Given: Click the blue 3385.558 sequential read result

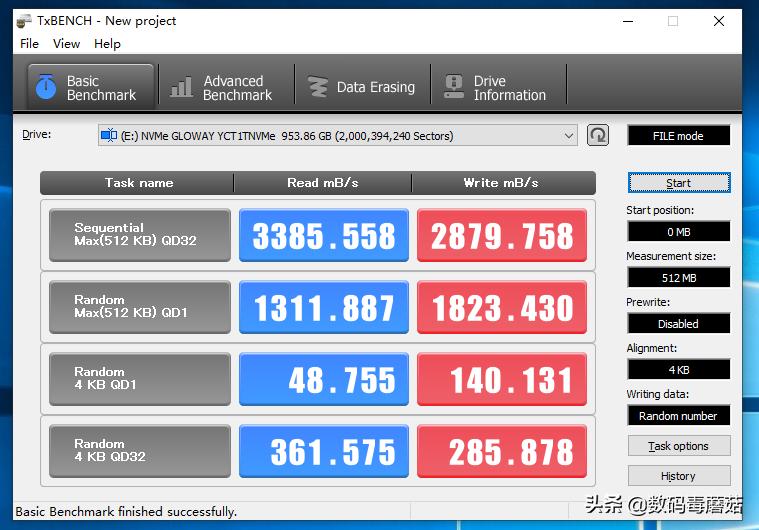Looking at the screenshot, I should click(x=323, y=236).
